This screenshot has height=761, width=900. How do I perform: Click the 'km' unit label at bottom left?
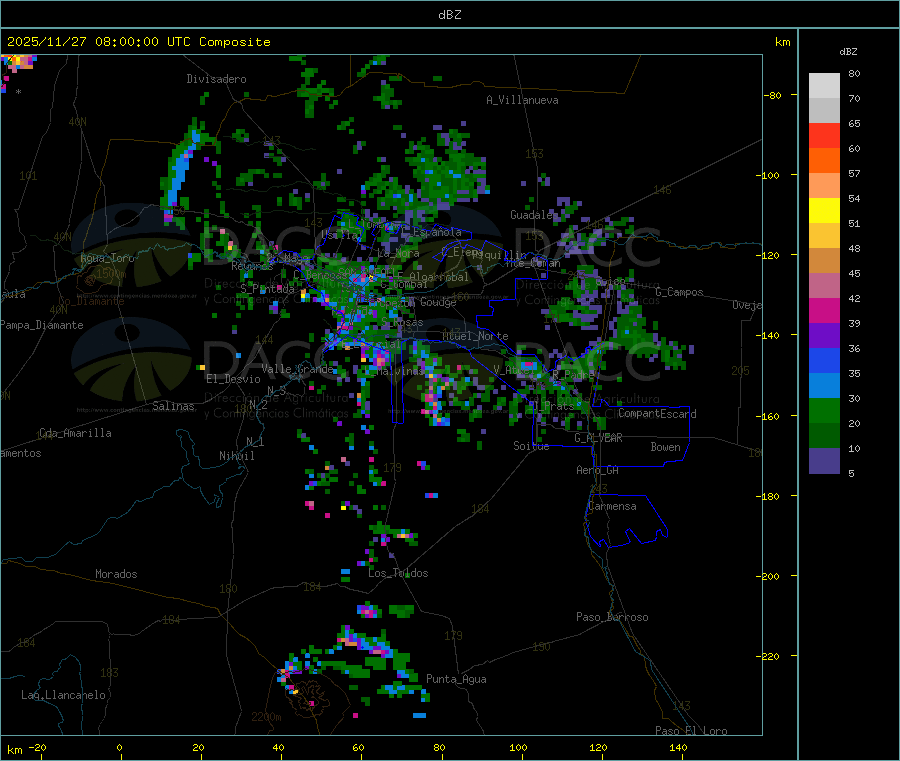(x=14, y=750)
